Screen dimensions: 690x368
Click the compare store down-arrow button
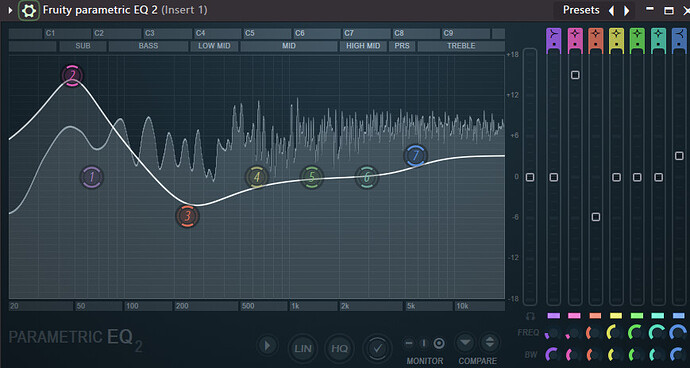[x=465, y=342]
